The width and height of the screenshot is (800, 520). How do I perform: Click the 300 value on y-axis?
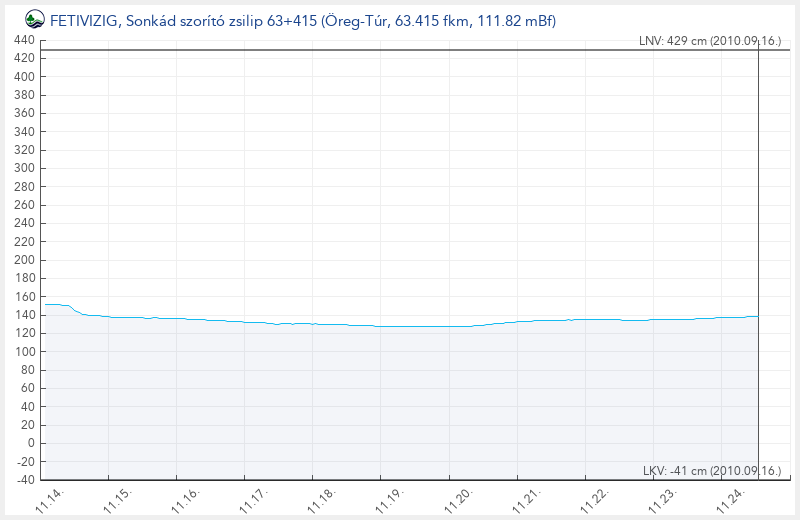[x=25, y=168]
